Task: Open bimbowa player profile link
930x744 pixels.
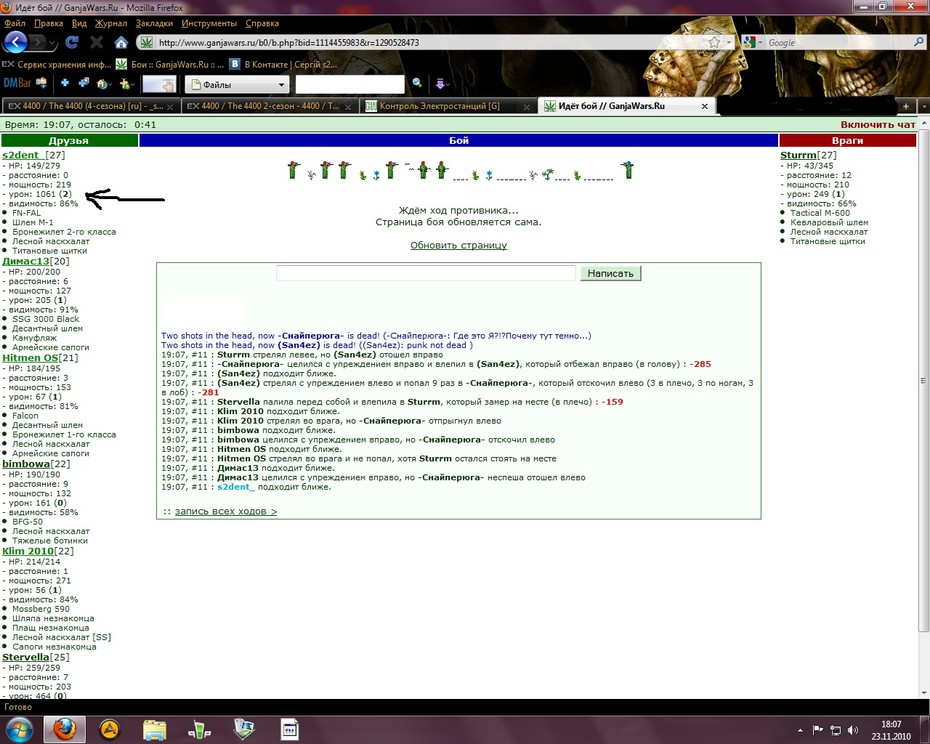Action: click(26, 464)
